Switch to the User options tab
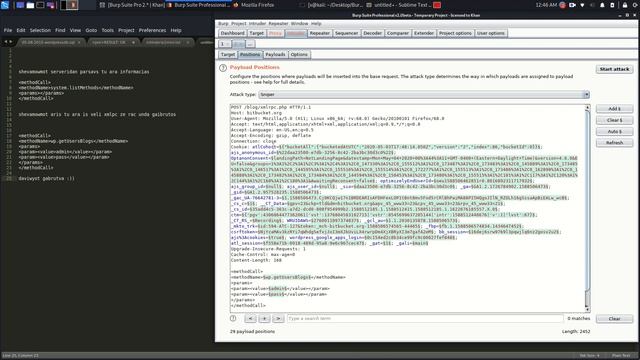The image size is (640, 360). click(491, 33)
